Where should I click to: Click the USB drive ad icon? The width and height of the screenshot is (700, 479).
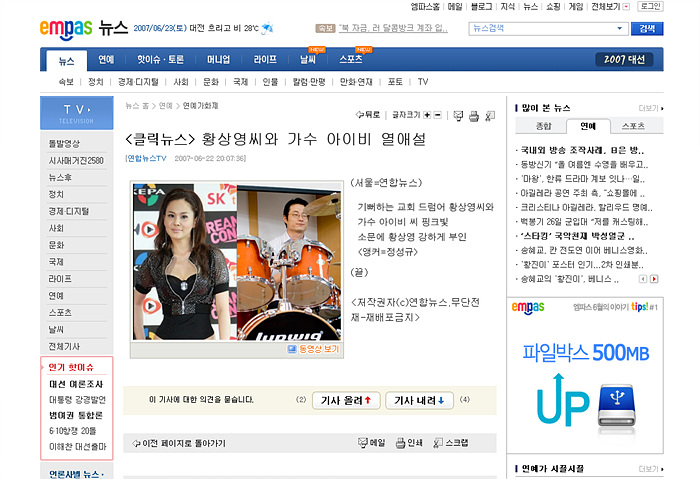tap(617, 405)
